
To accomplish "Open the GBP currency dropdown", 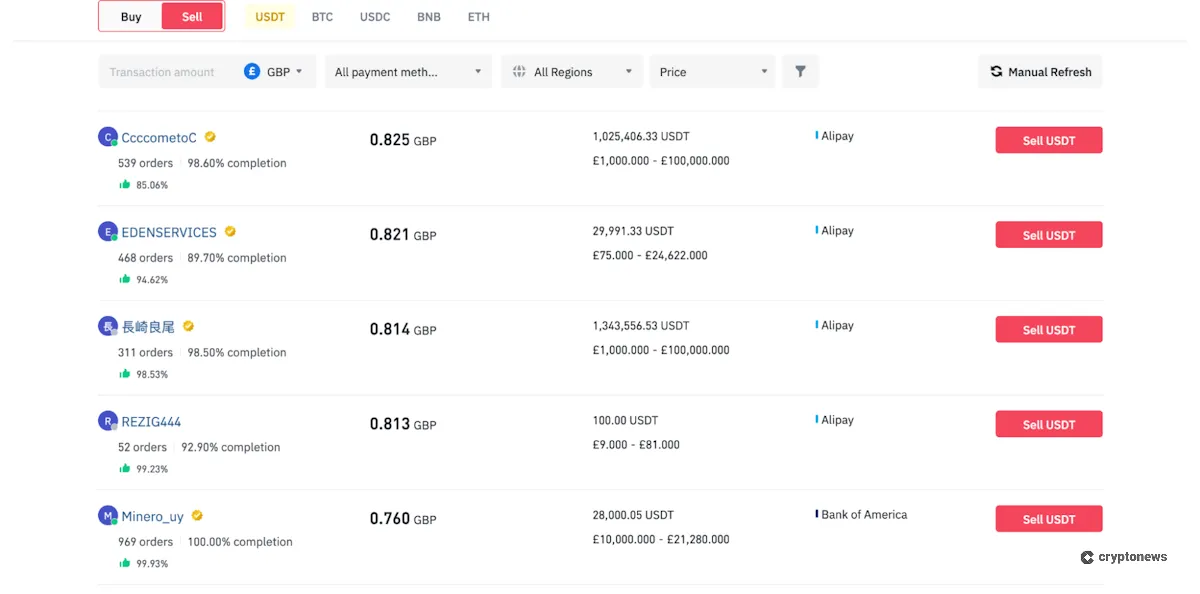I will 279,71.
